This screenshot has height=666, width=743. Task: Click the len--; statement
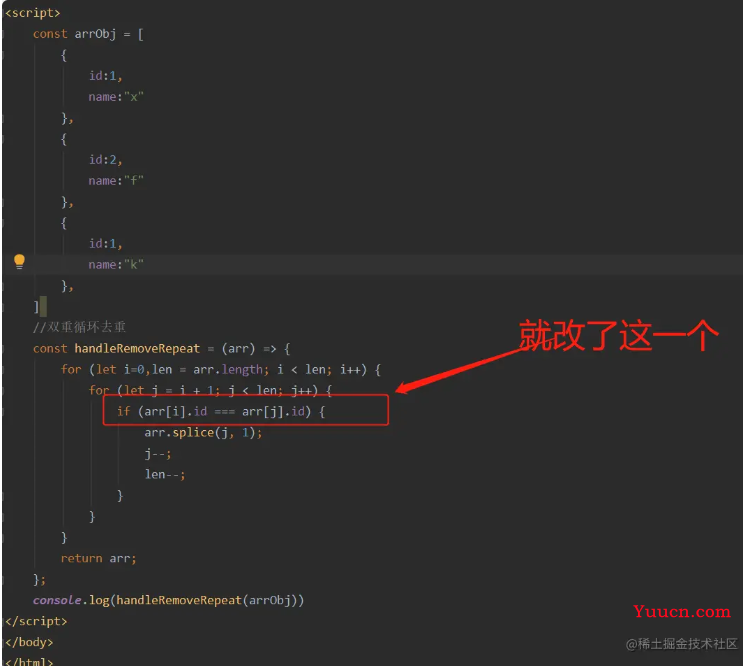(165, 475)
